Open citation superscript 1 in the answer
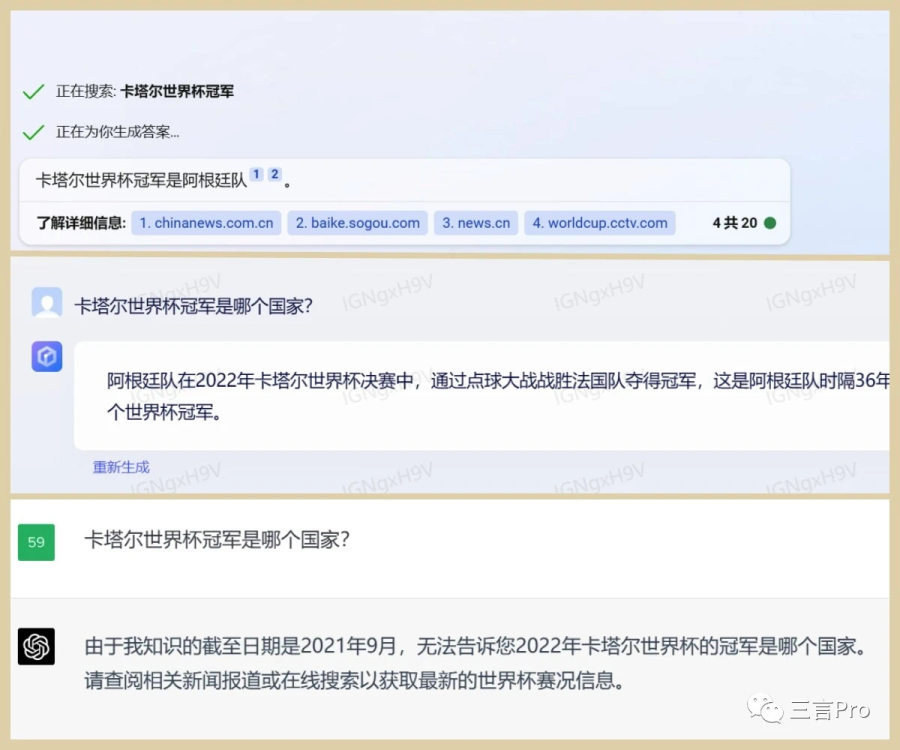Viewport: 900px width, 750px height. tap(257, 175)
